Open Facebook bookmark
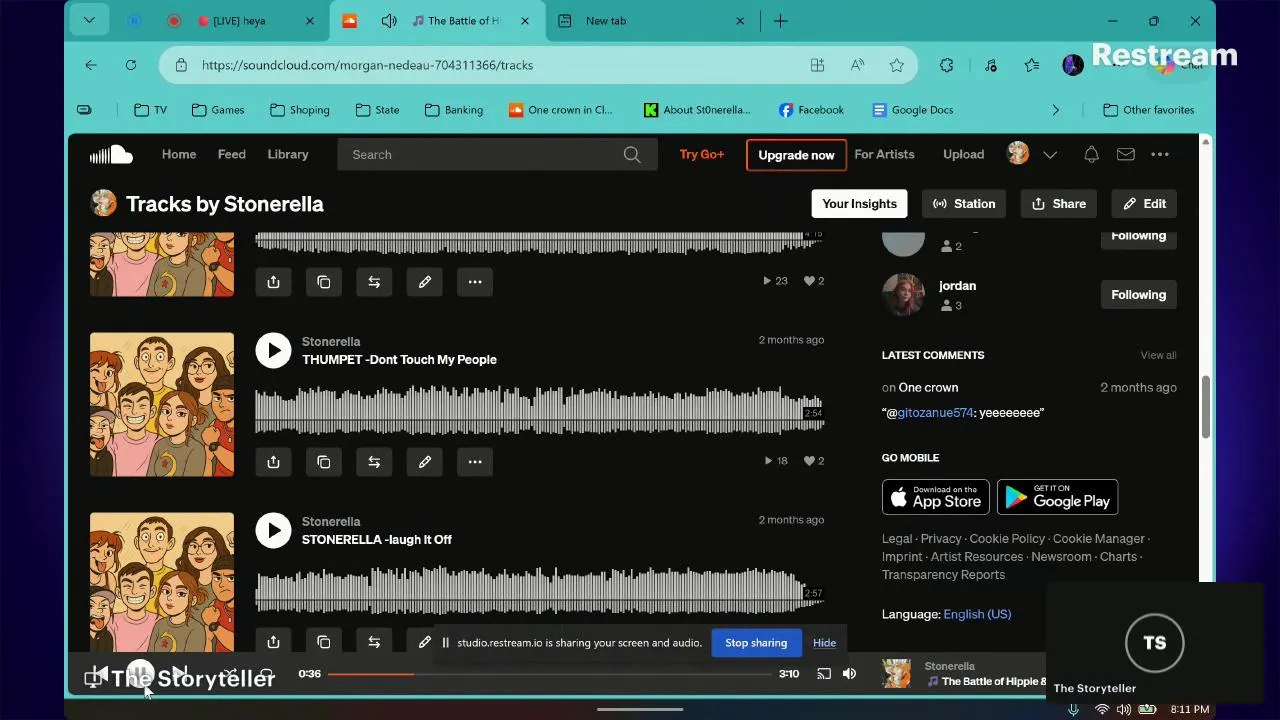The height and width of the screenshot is (720, 1280). pyautogui.click(x=811, y=110)
